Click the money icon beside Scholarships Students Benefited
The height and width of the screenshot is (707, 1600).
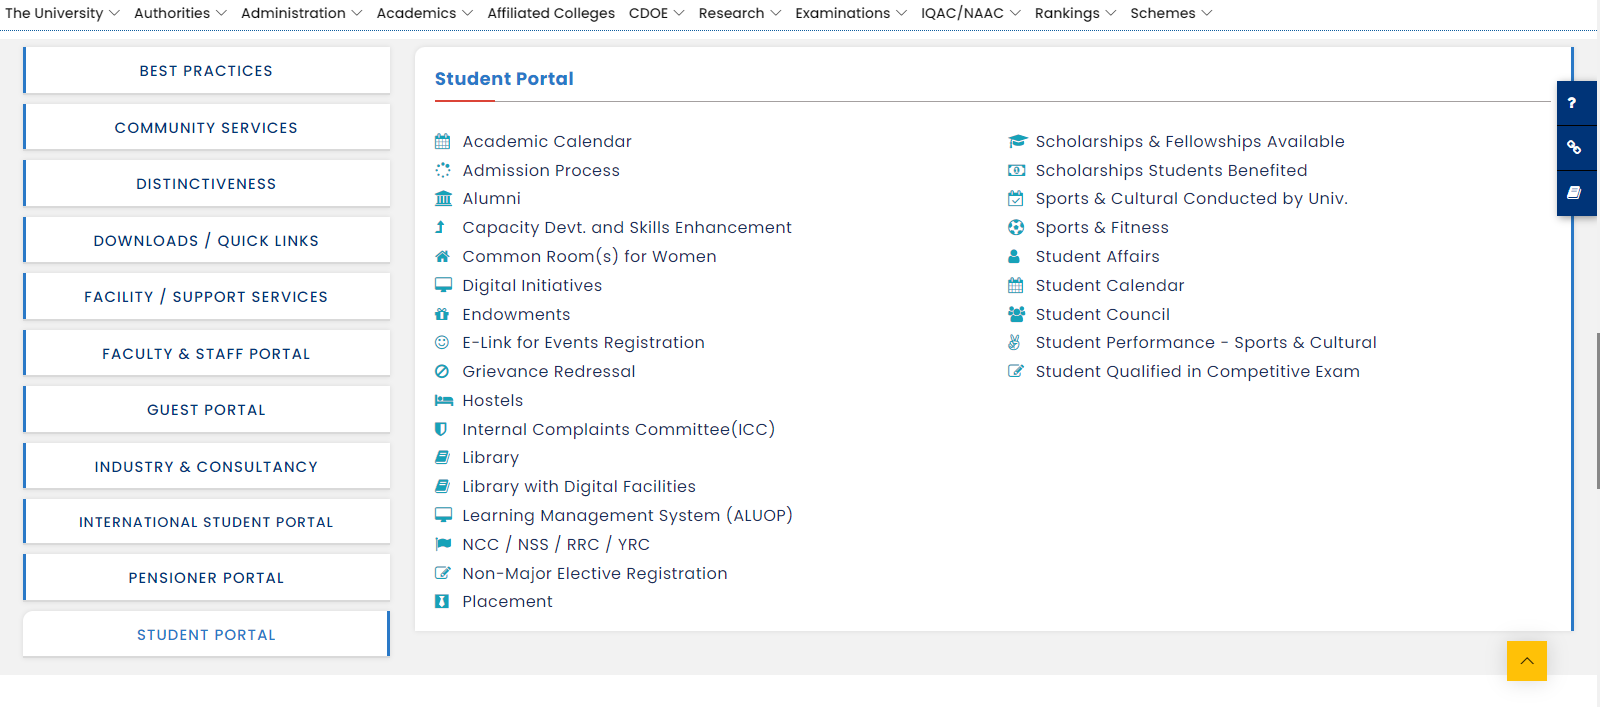1016,170
